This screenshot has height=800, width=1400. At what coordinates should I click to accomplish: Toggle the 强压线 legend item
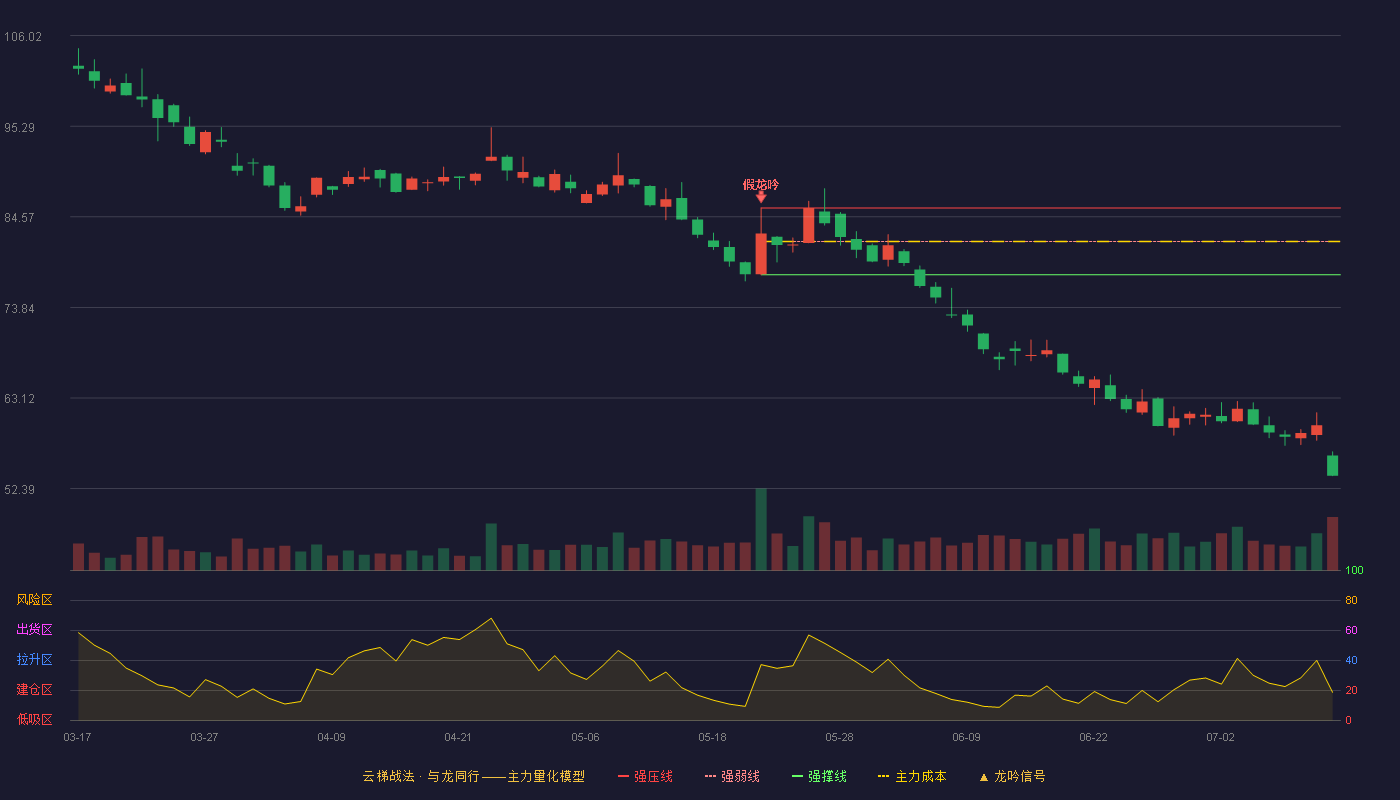tap(645, 776)
